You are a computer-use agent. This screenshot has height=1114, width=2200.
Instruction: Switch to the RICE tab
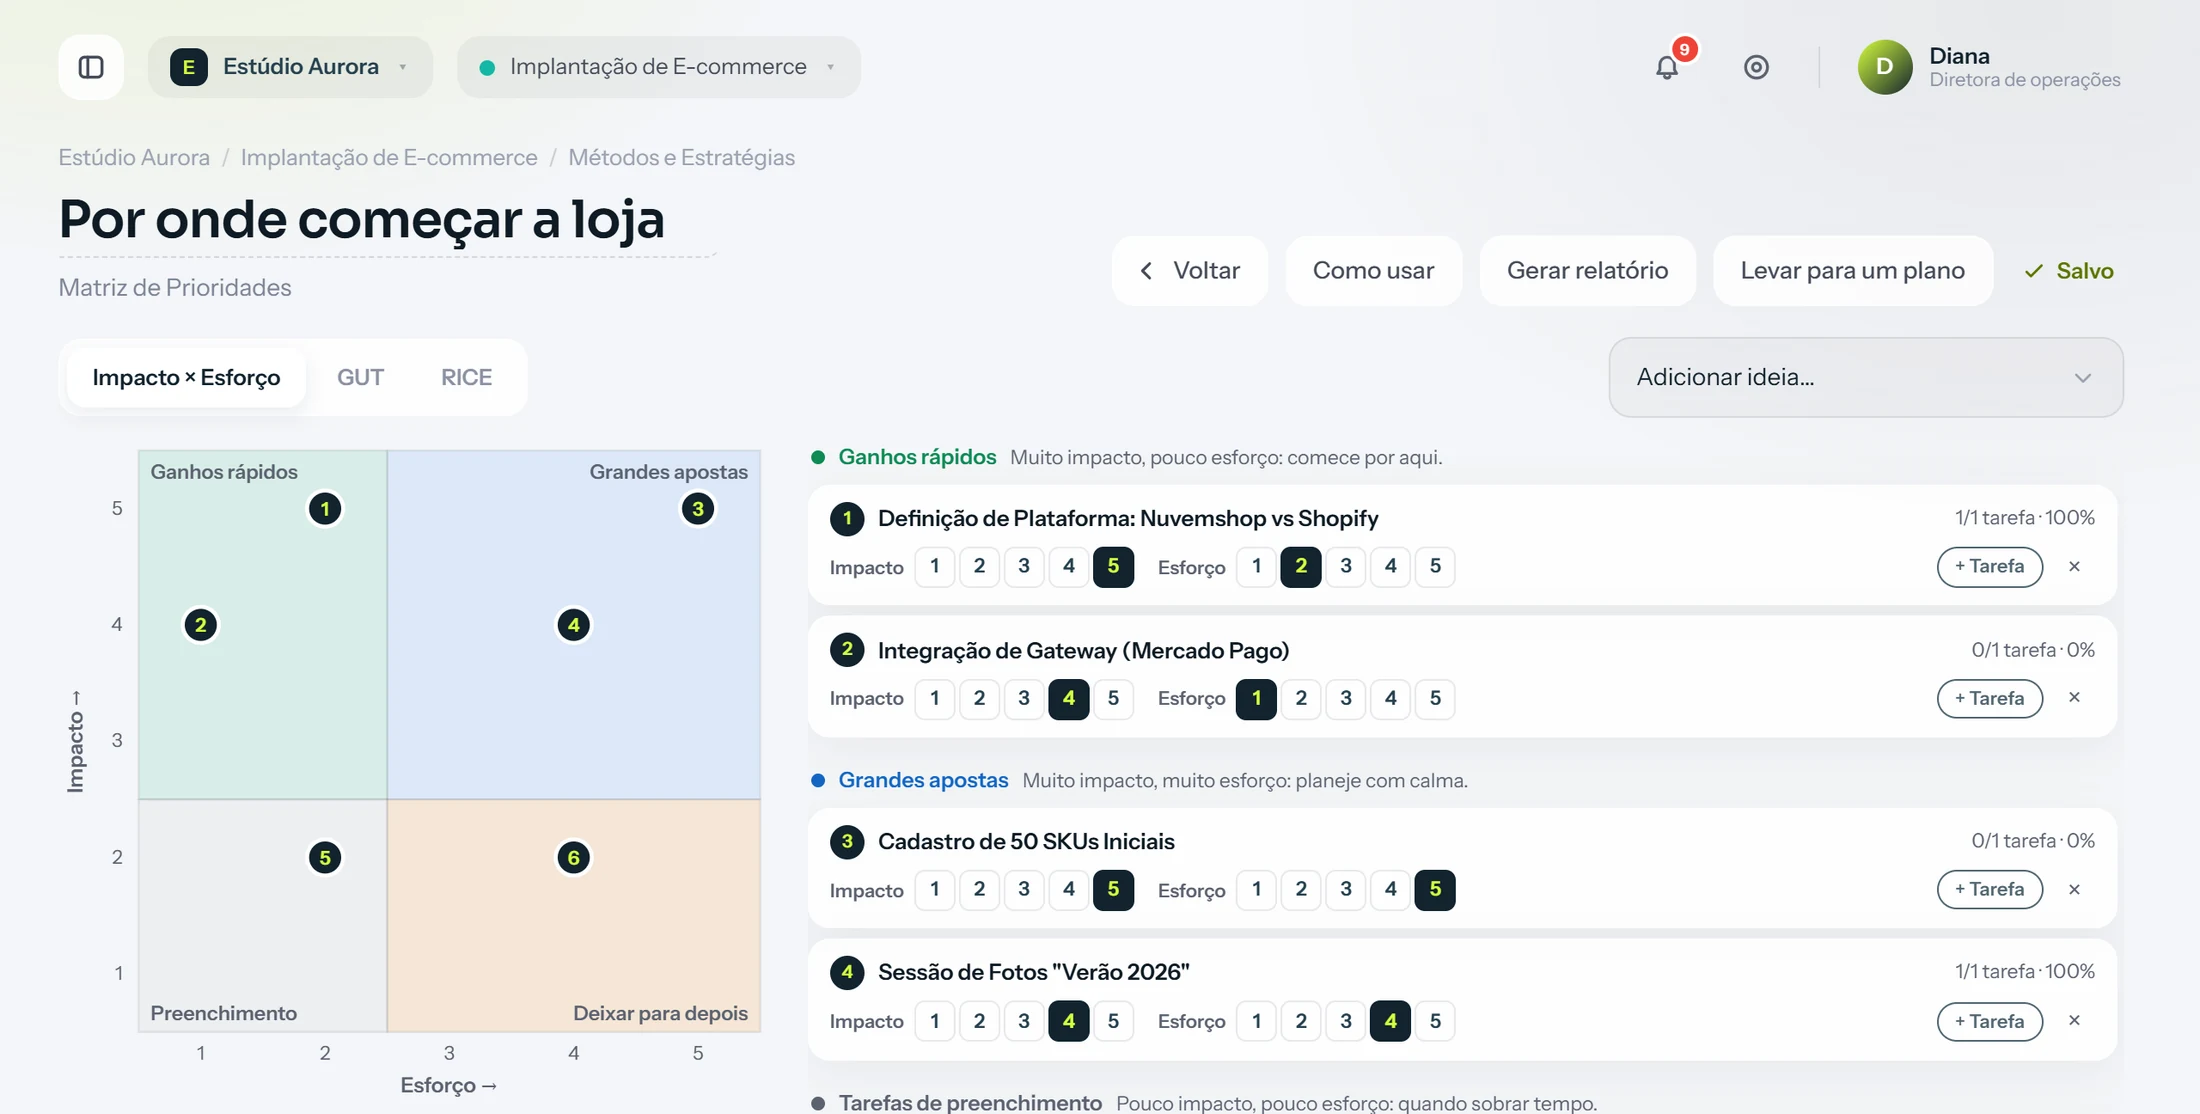pyautogui.click(x=467, y=377)
